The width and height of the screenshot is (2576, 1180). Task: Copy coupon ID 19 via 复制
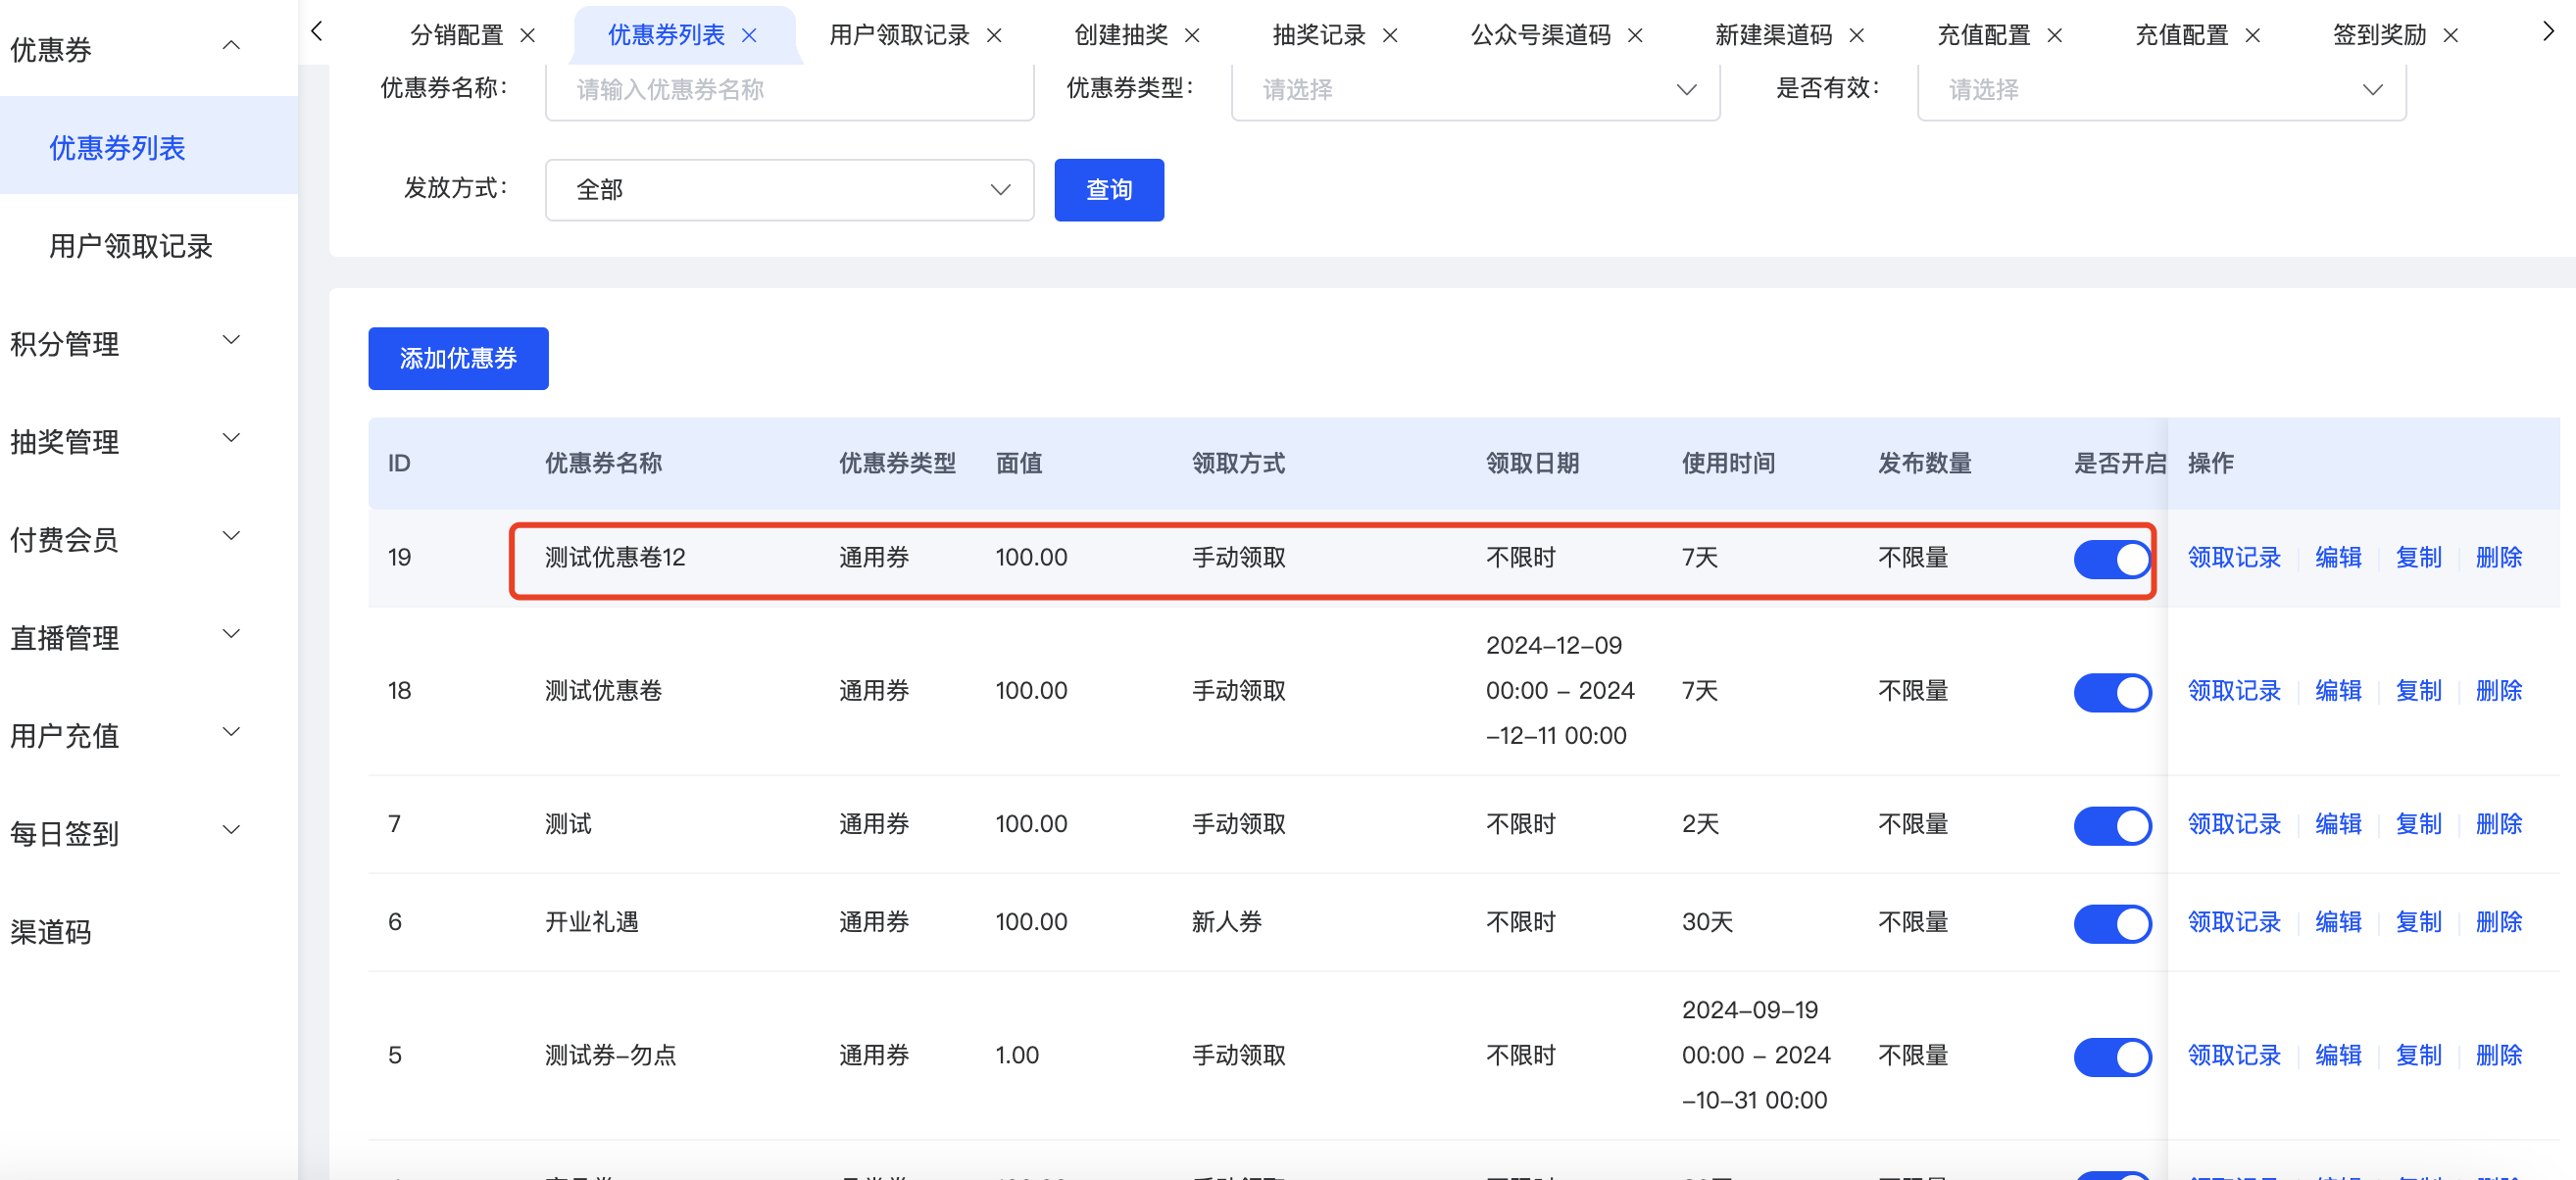[2418, 557]
